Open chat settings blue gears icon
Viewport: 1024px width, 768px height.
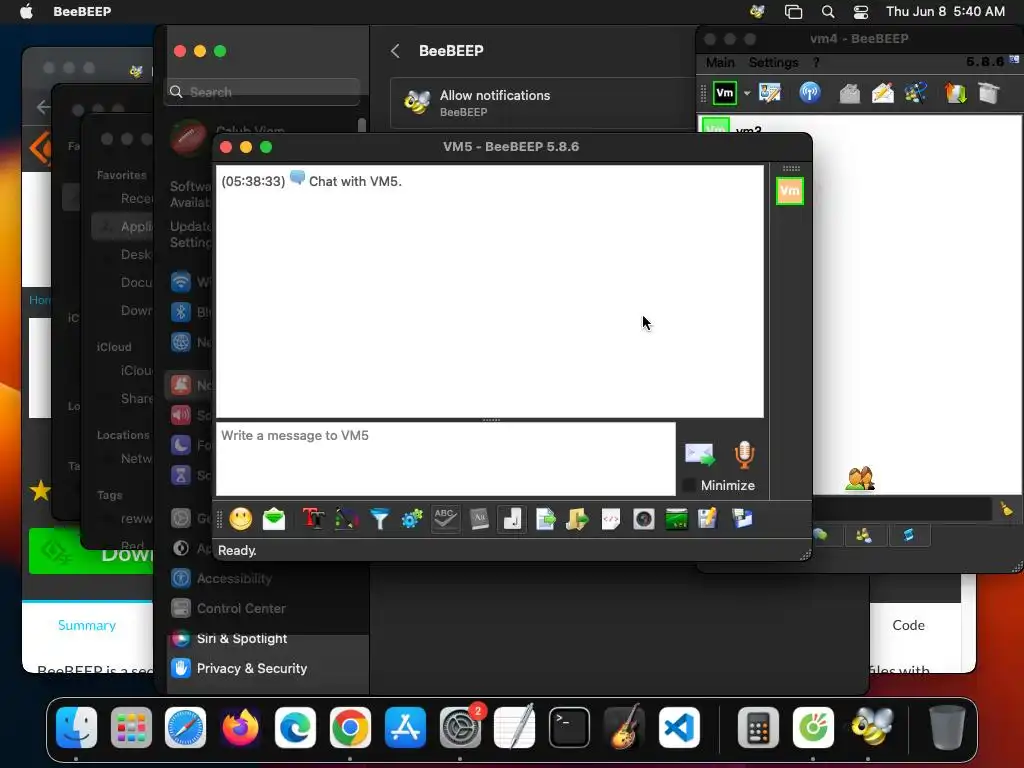[x=412, y=519]
